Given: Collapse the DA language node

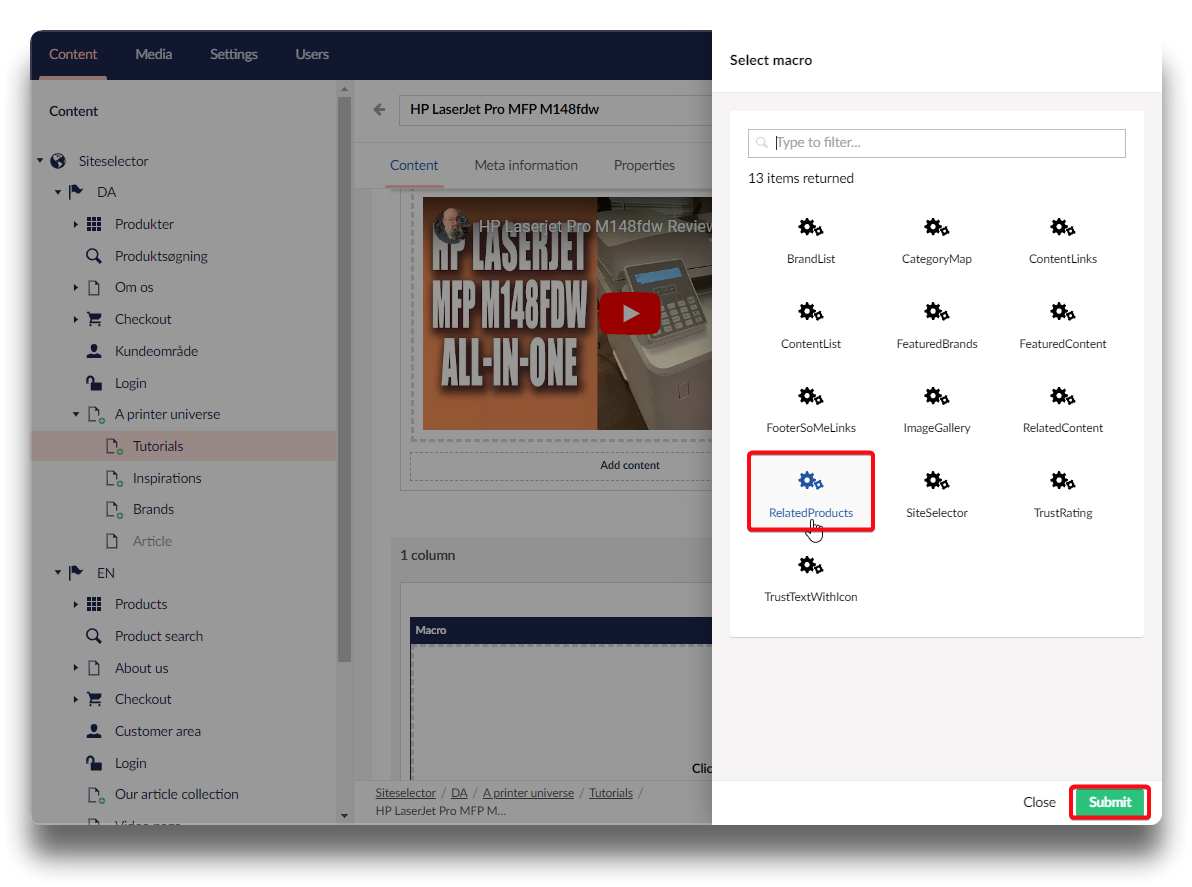Looking at the screenshot, I should [58, 192].
